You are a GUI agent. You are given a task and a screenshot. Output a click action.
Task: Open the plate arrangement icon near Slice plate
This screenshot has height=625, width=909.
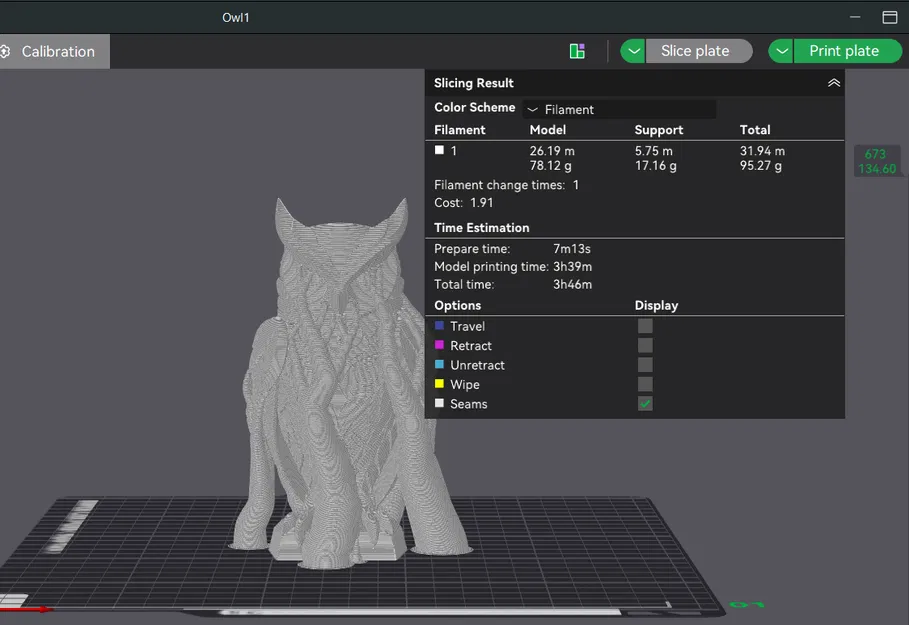(577, 50)
